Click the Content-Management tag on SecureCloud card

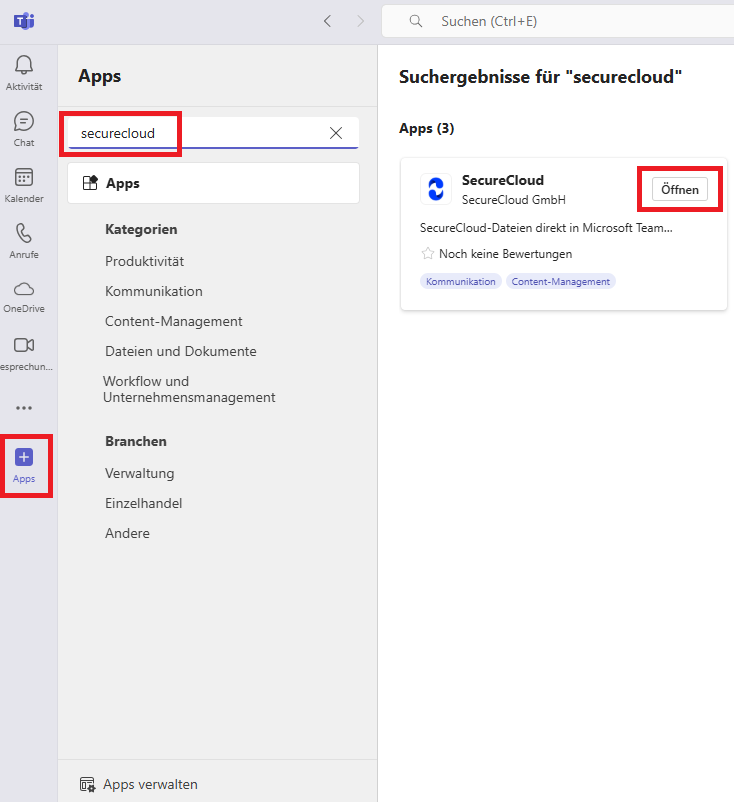[x=561, y=281]
